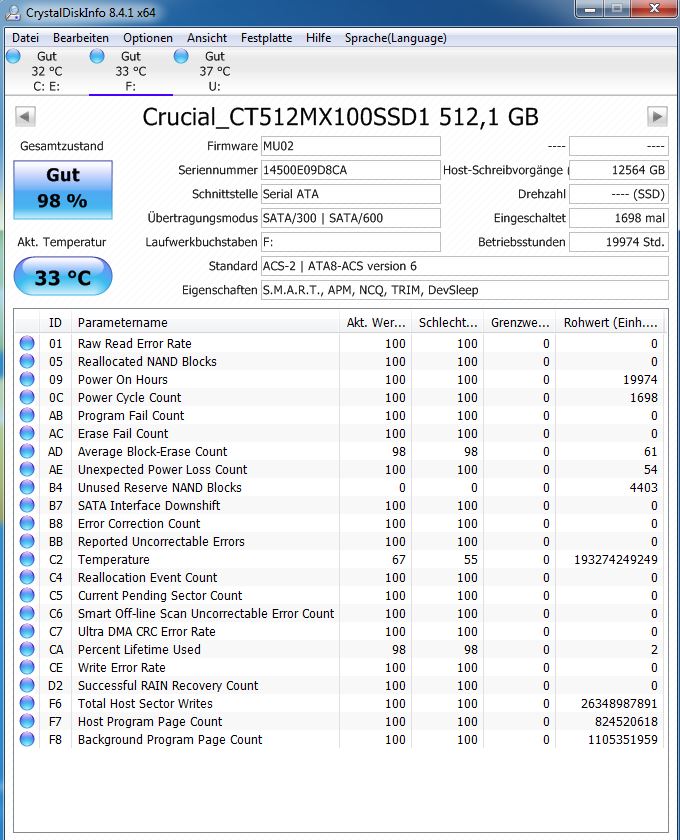The height and width of the screenshot is (840, 680).
Task: Click the raw value 26348987891
Action: tap(619, 703)
